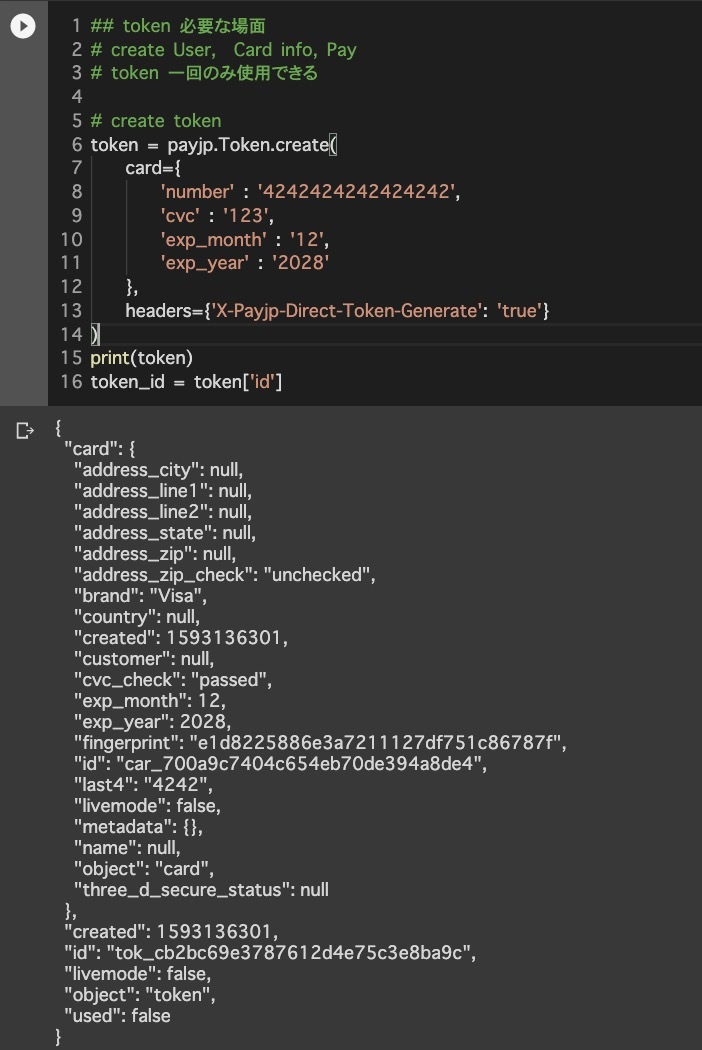Click the 'exp_month' key on line 10

213,240
